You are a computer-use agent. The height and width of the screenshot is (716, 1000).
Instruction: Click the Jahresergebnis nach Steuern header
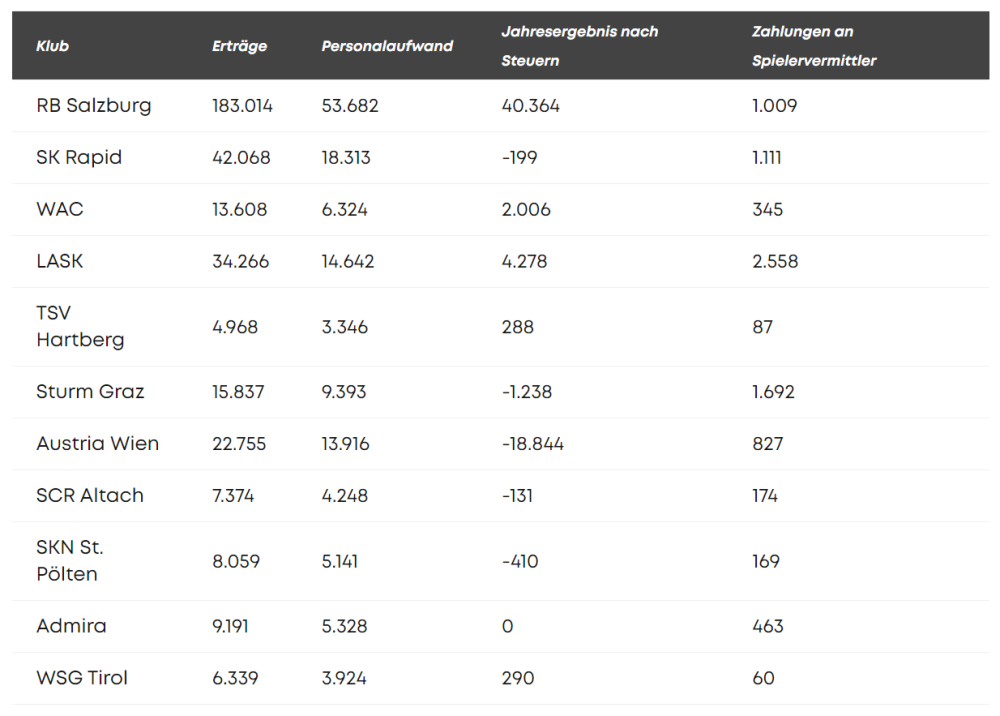tap(579, 46)
